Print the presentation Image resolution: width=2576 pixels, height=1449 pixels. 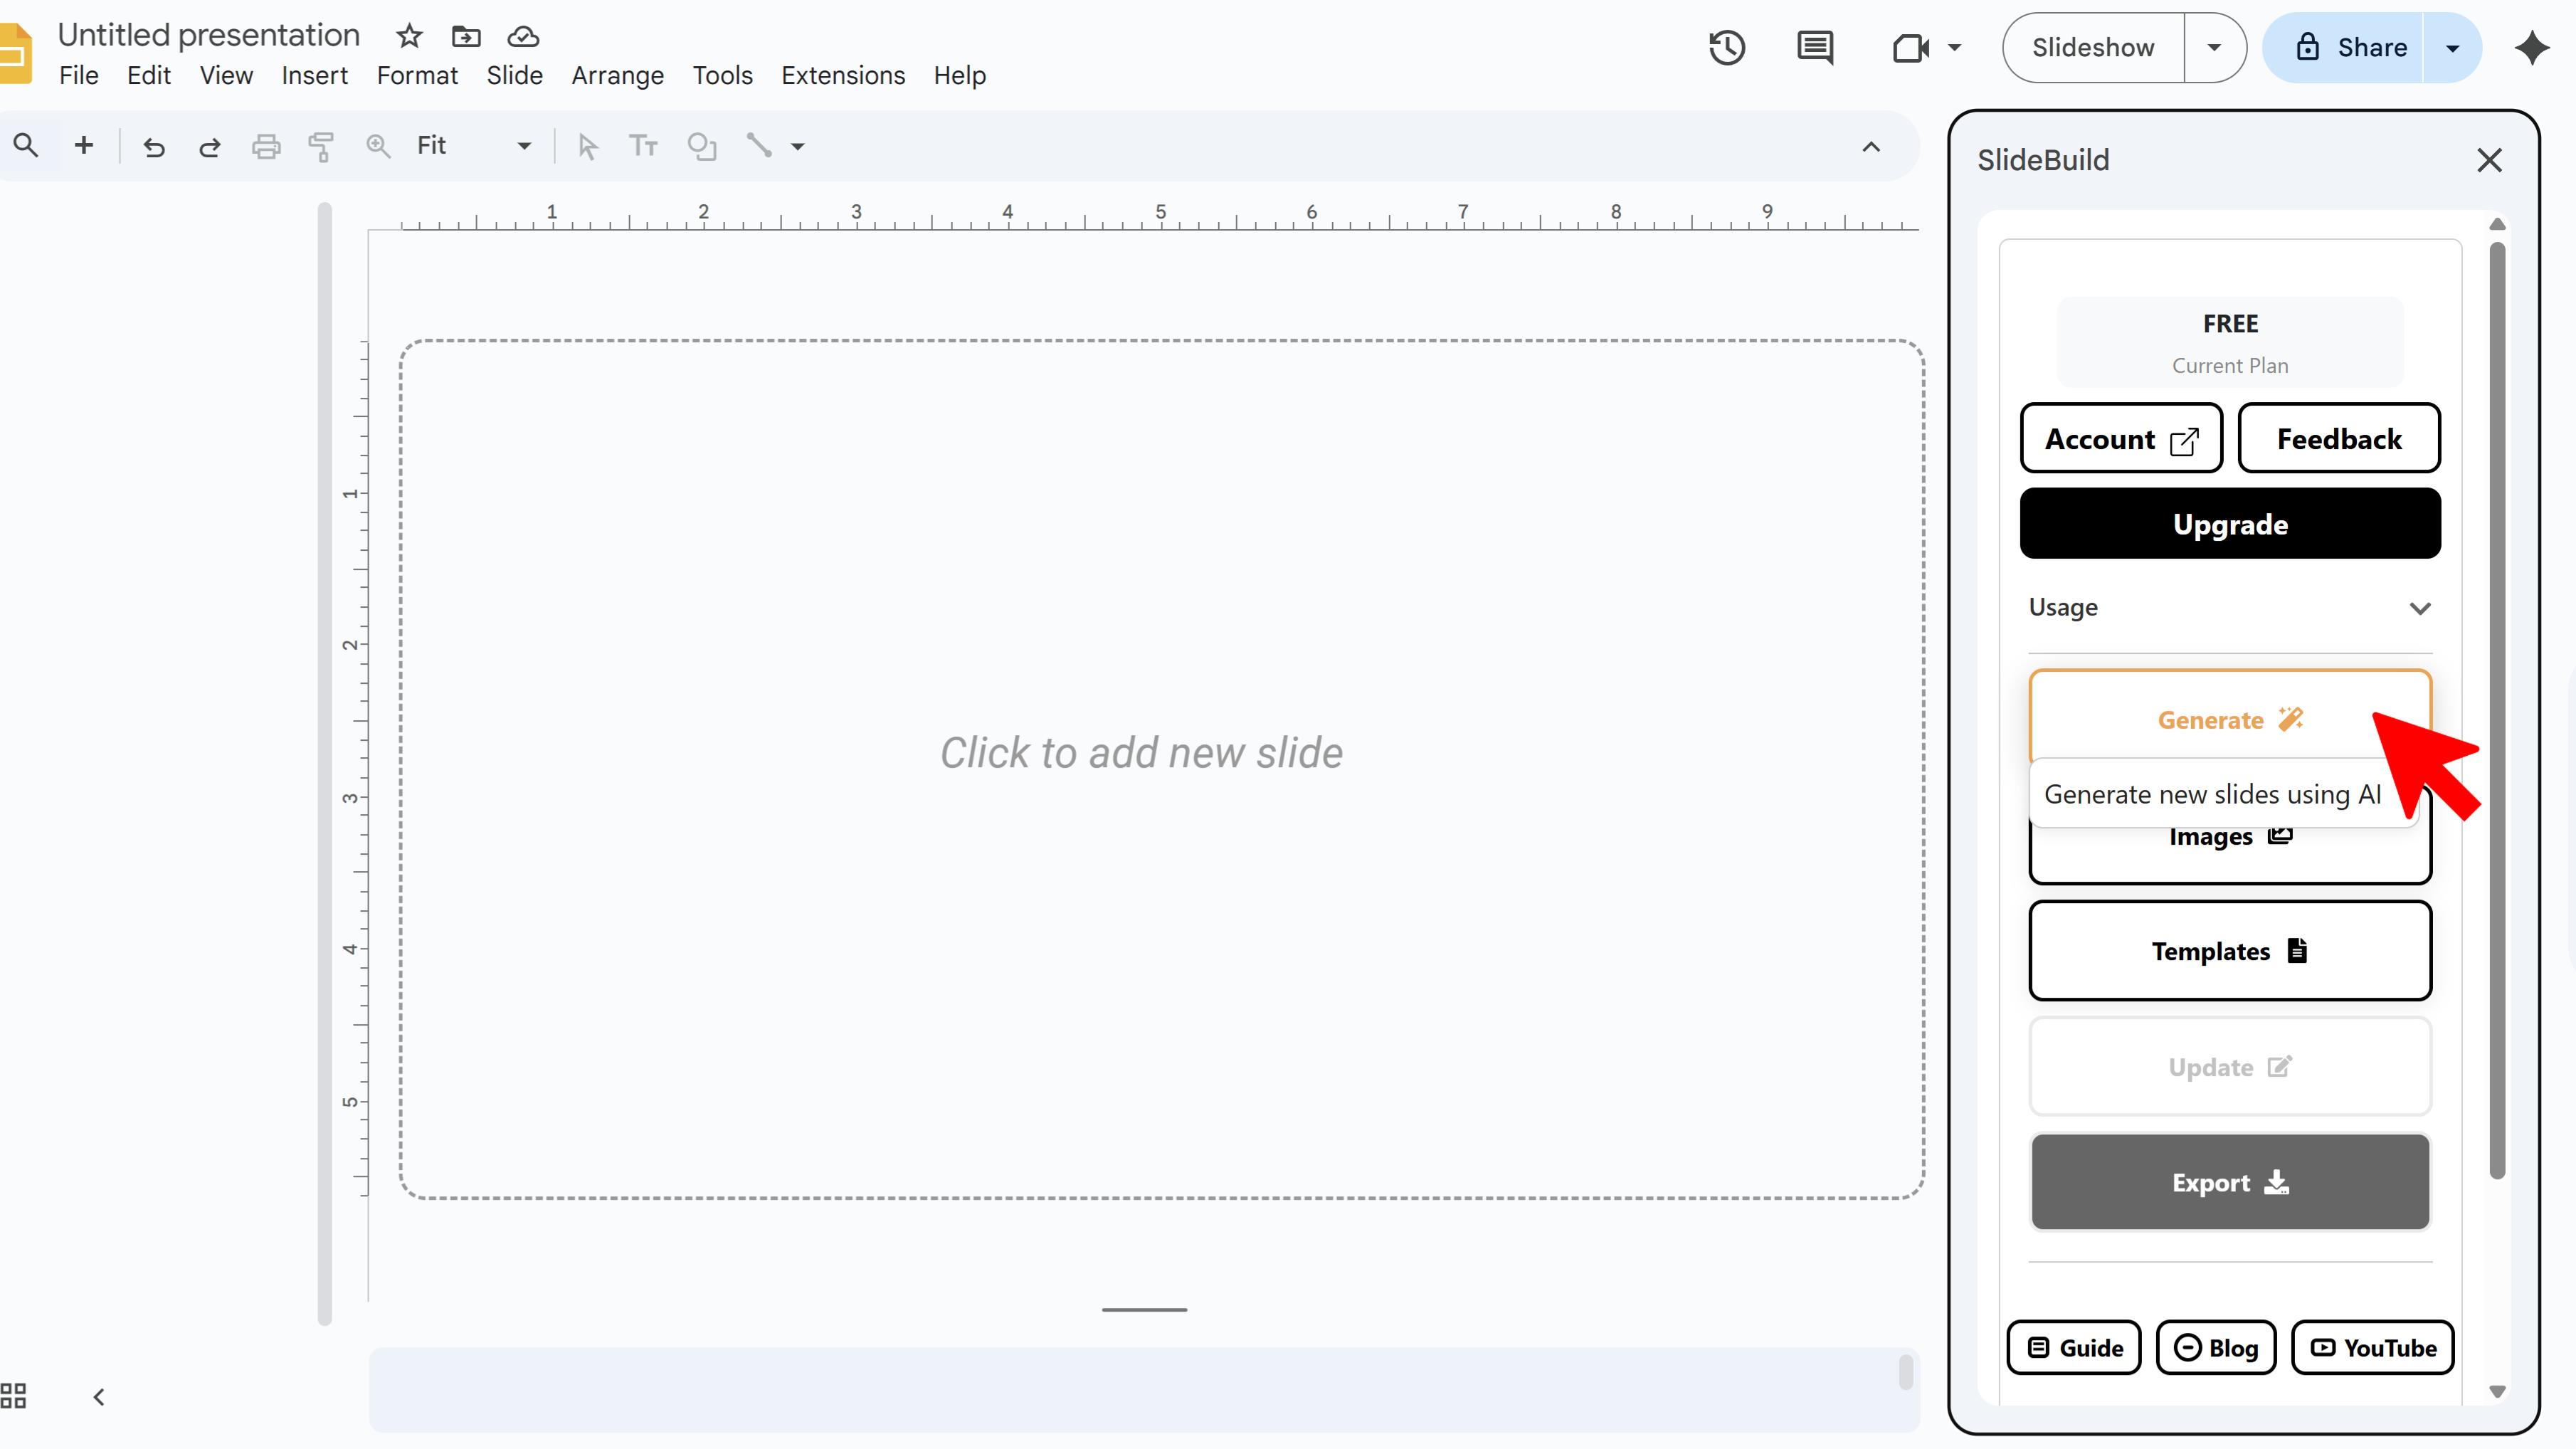tap(266, 147)
